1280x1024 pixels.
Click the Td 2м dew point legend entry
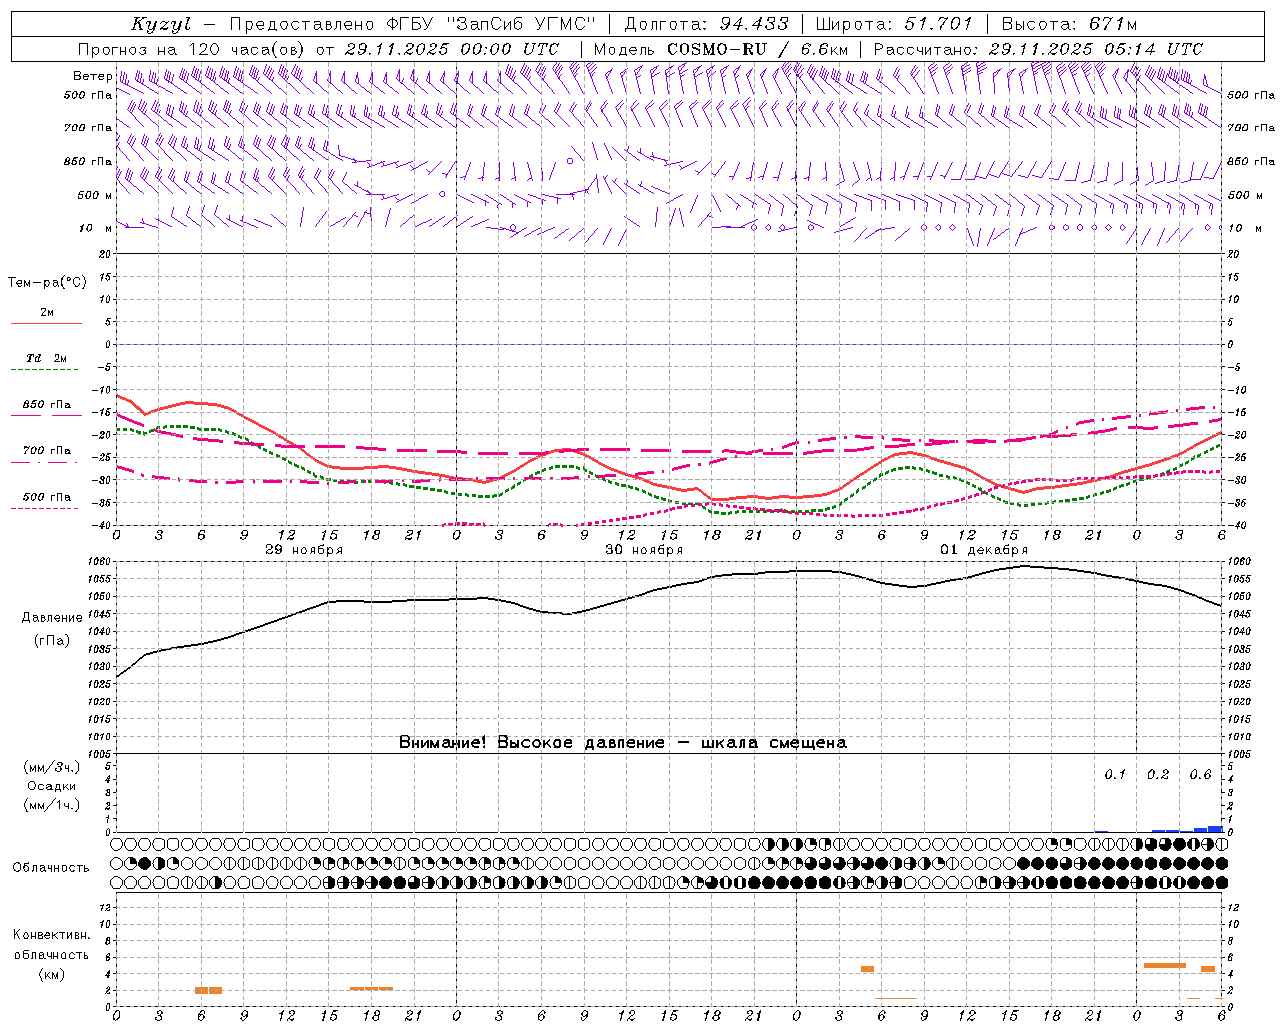coord(46,358)
